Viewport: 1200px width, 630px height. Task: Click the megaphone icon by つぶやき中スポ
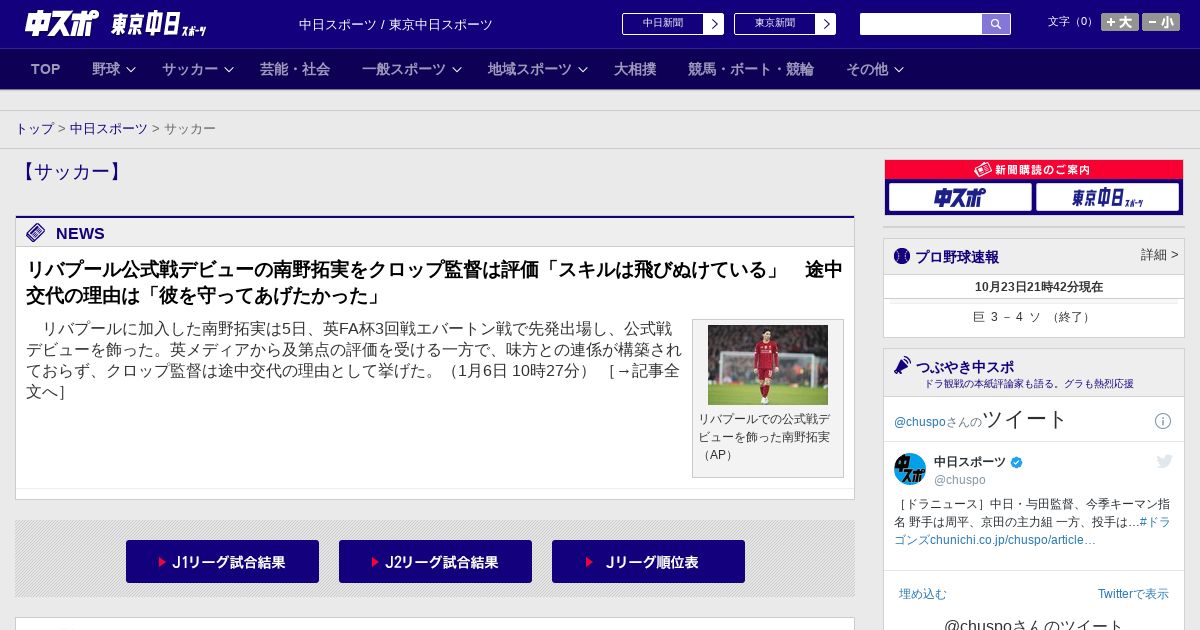coord(903,366)
